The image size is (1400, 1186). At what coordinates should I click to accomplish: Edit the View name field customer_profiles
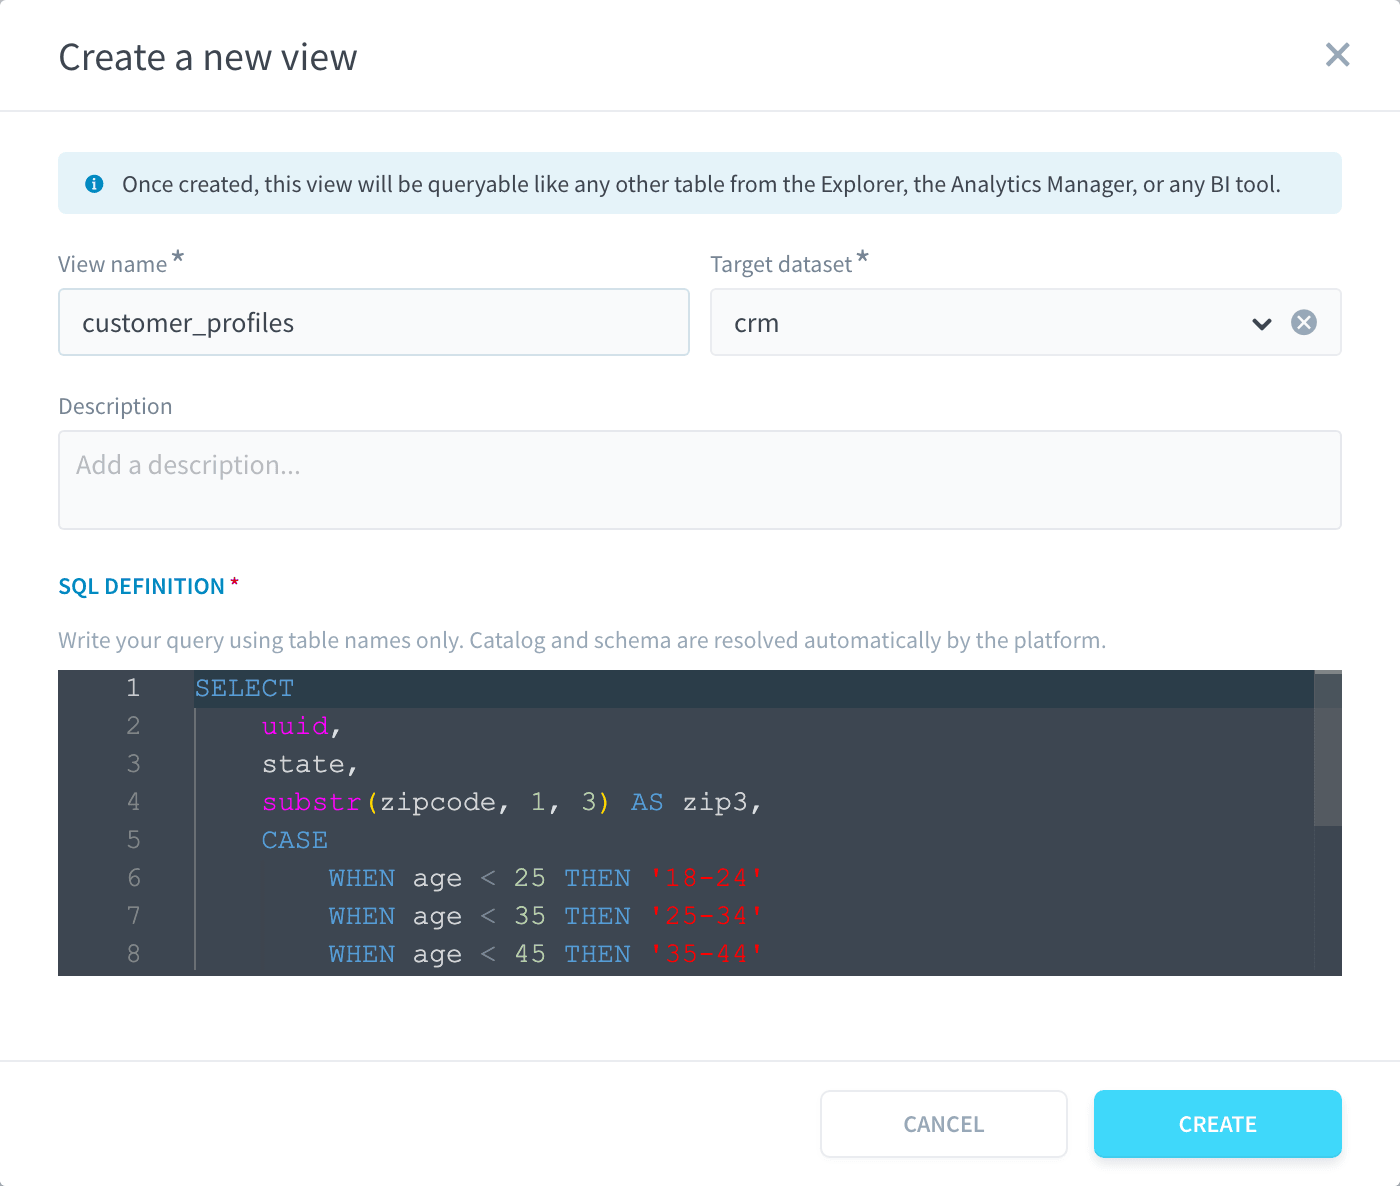(374, 322)
